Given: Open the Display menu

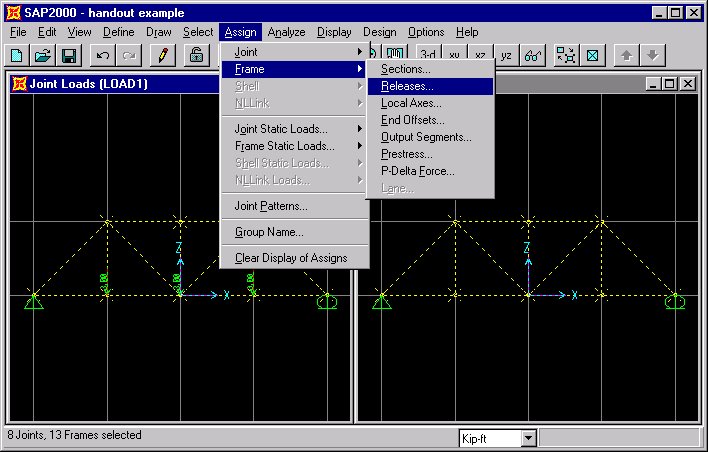Looking at the screenshot, I should point(334,32).
